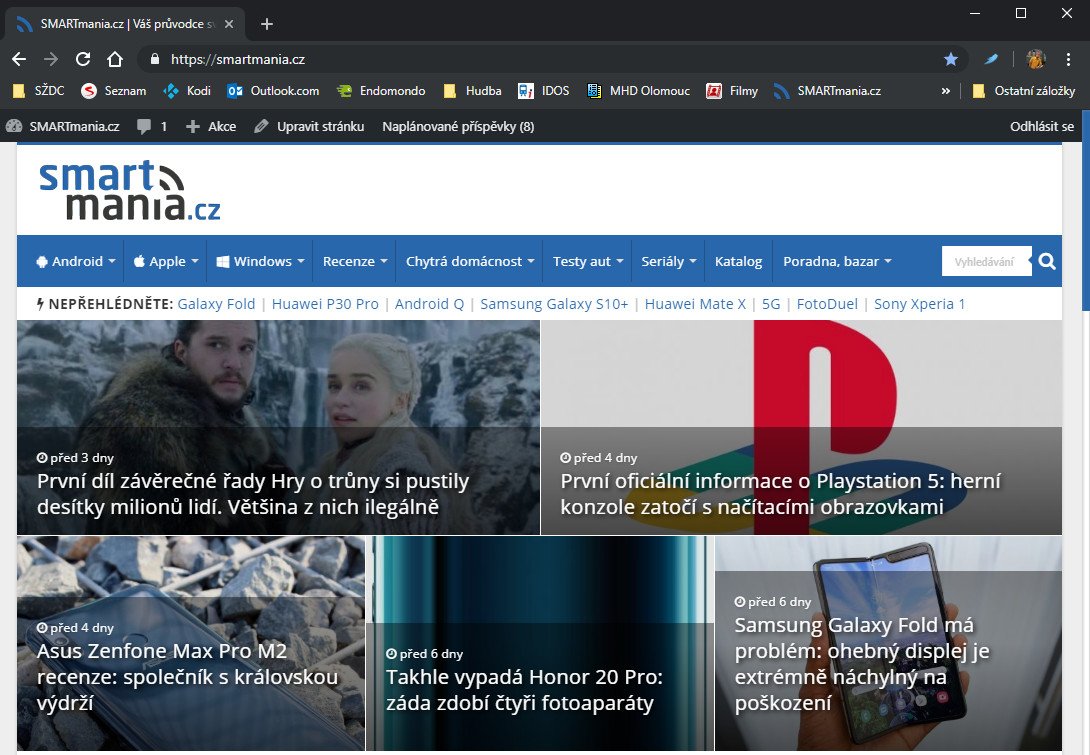Open the Outlook.com bookmark

(x=273, y=91)
